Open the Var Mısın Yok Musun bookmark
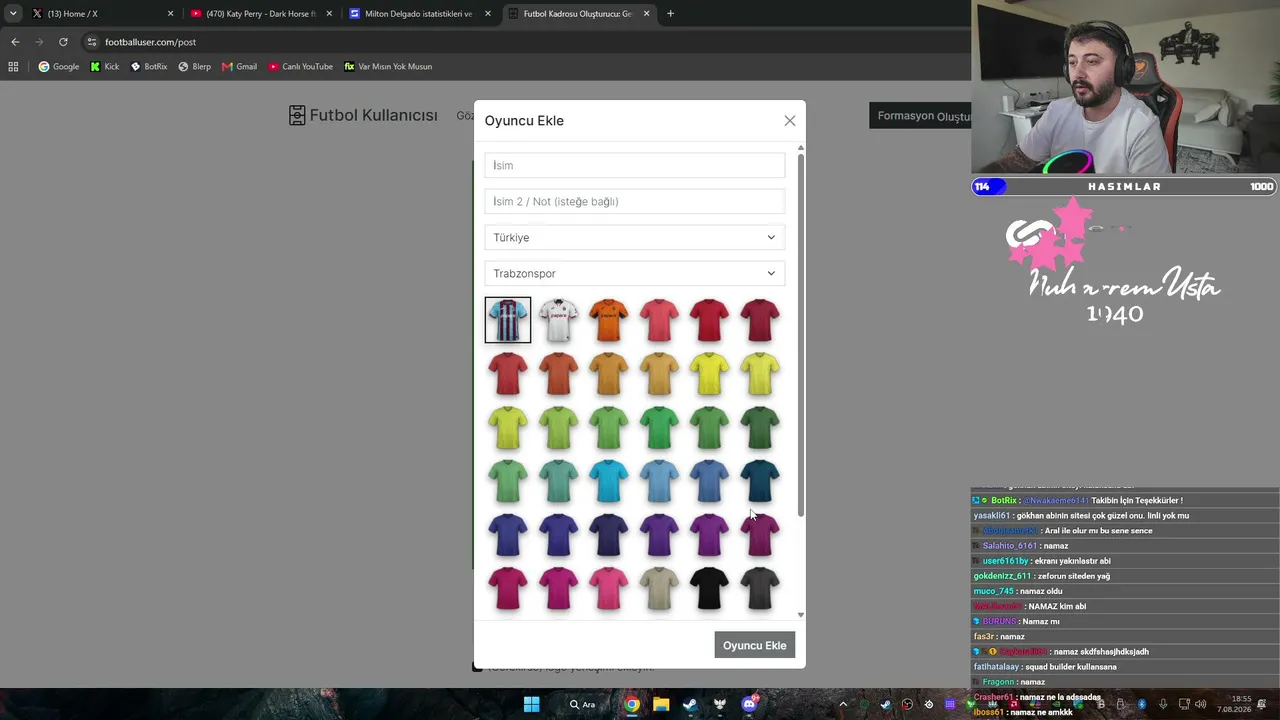1280x720 pixels. [388, 67]
